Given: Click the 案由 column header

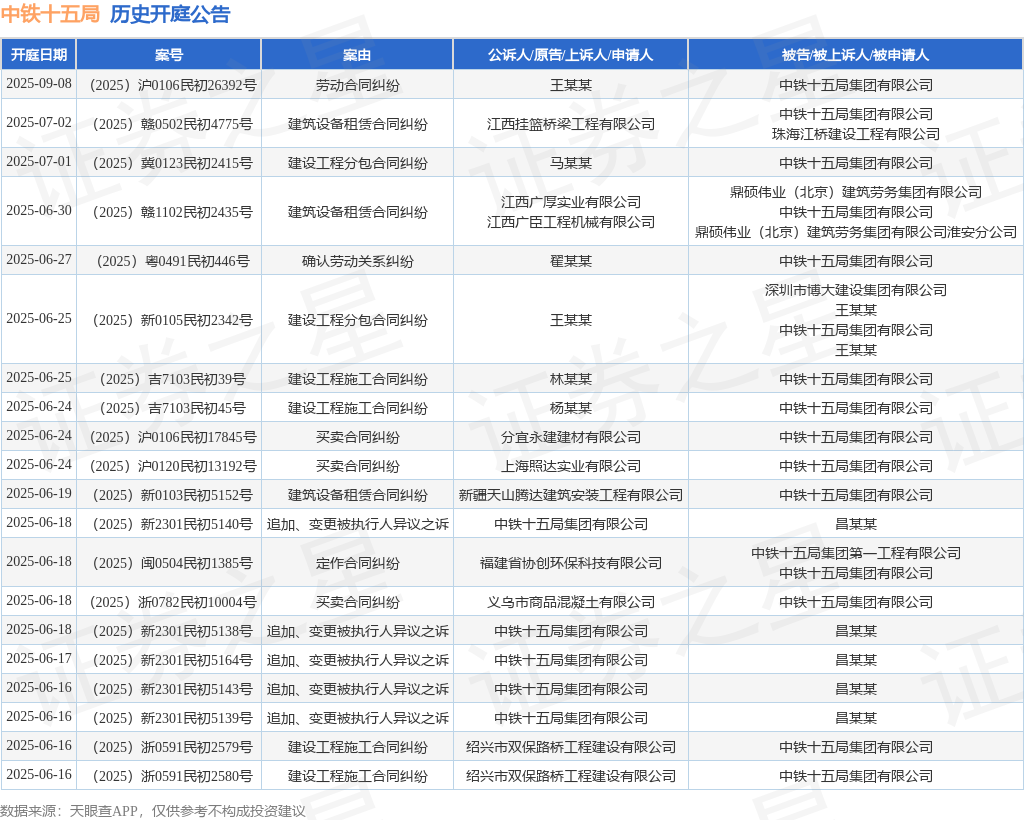Looking at the screenshot, I should [x=357, y=55].
